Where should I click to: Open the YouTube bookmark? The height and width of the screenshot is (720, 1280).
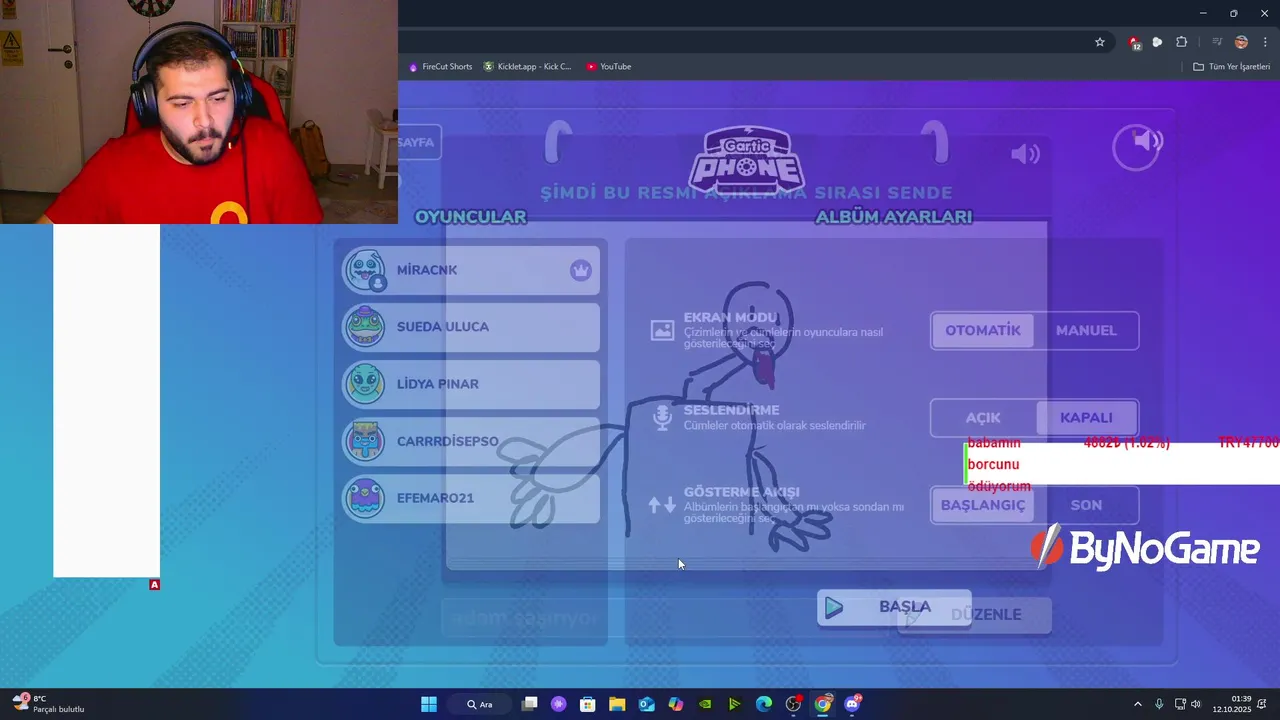608,67
